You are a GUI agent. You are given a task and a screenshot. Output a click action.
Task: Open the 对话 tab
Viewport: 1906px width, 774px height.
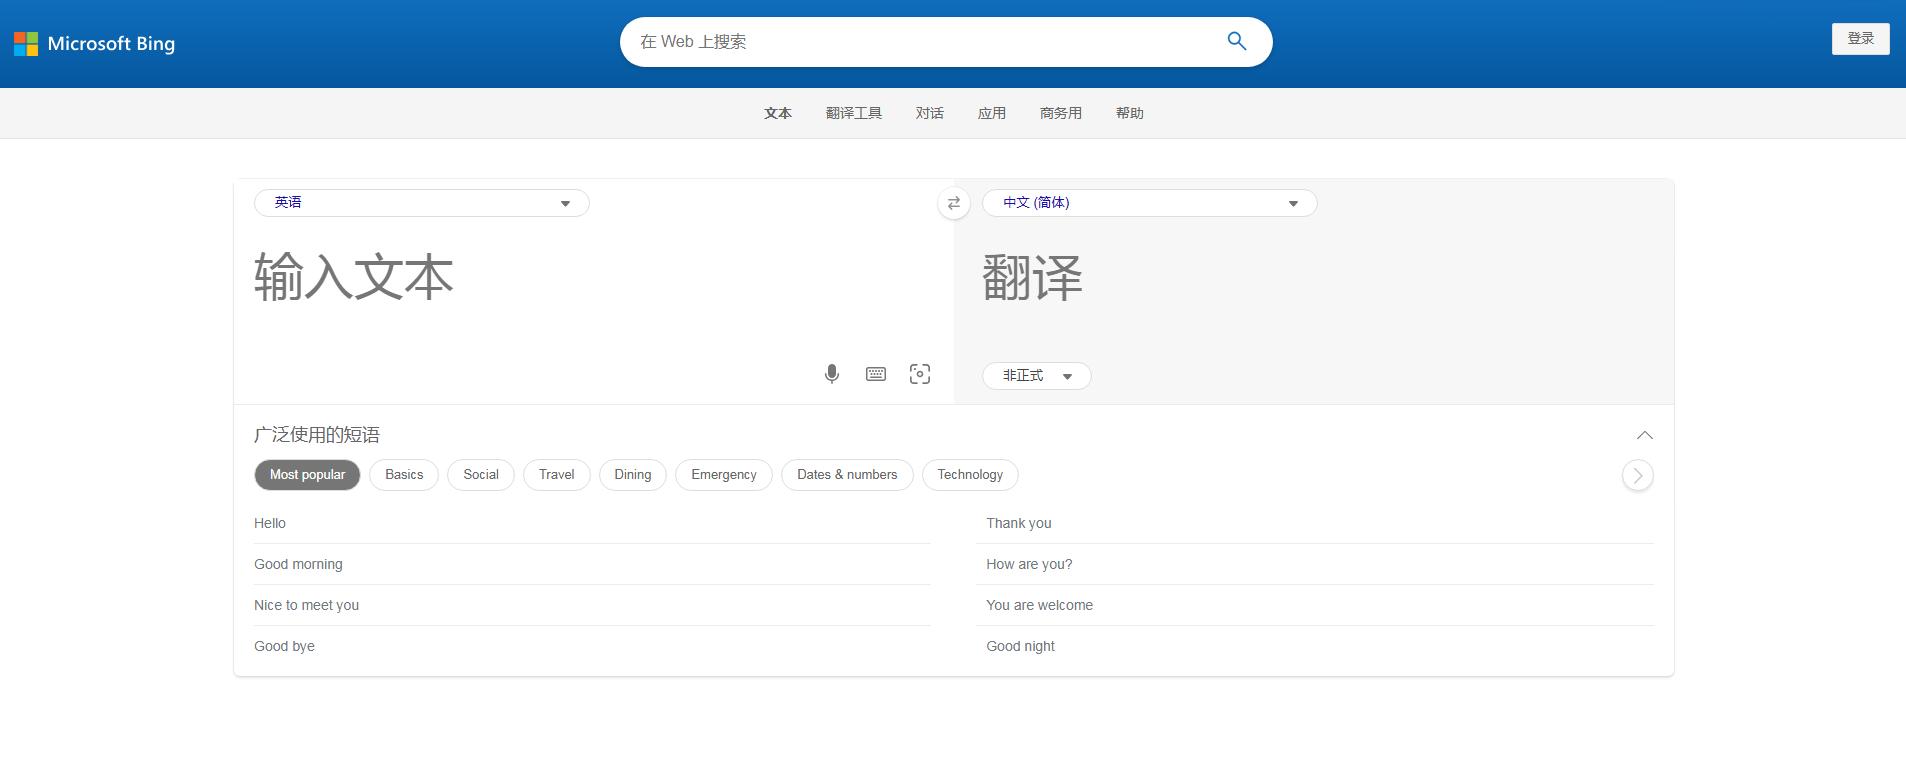929,113
